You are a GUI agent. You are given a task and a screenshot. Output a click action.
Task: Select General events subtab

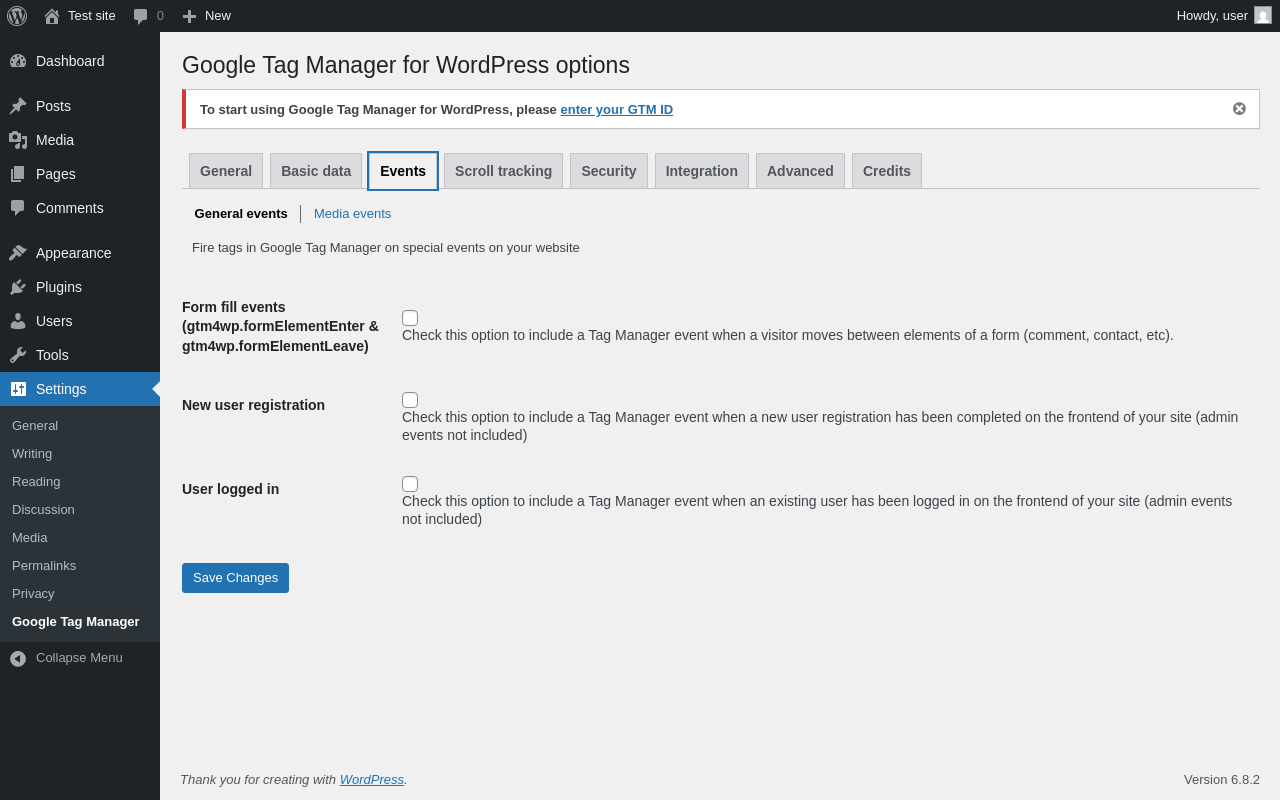pos(241,214)
